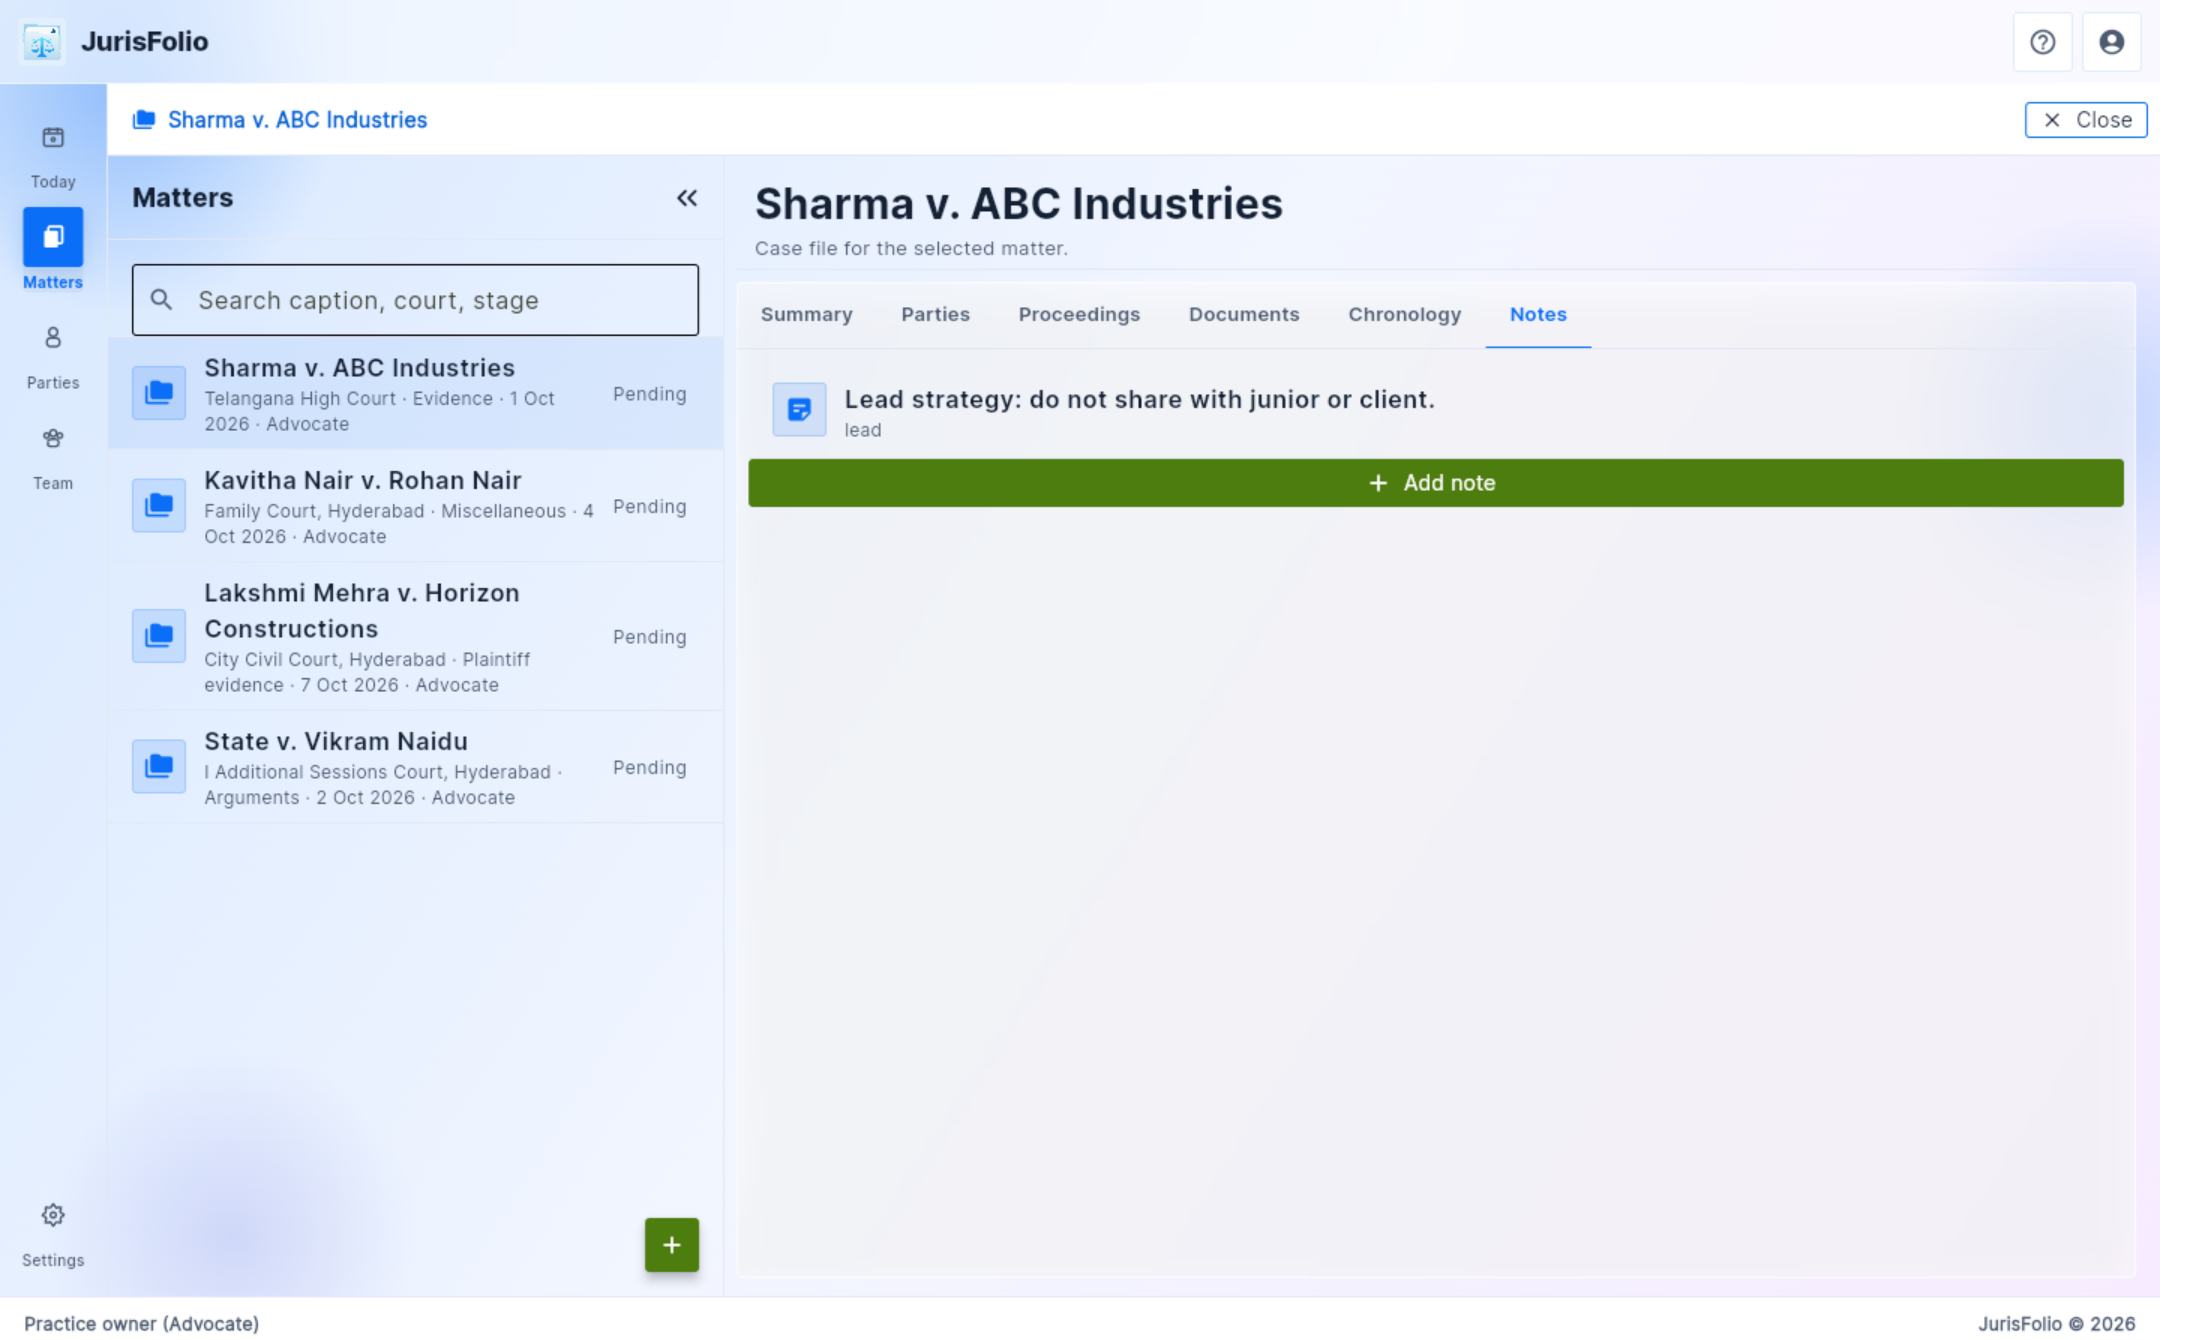Image resolution: width=2186 pixels, height=1340 pixels.
Task: Click the Add note button
Action: point(1435,483)
